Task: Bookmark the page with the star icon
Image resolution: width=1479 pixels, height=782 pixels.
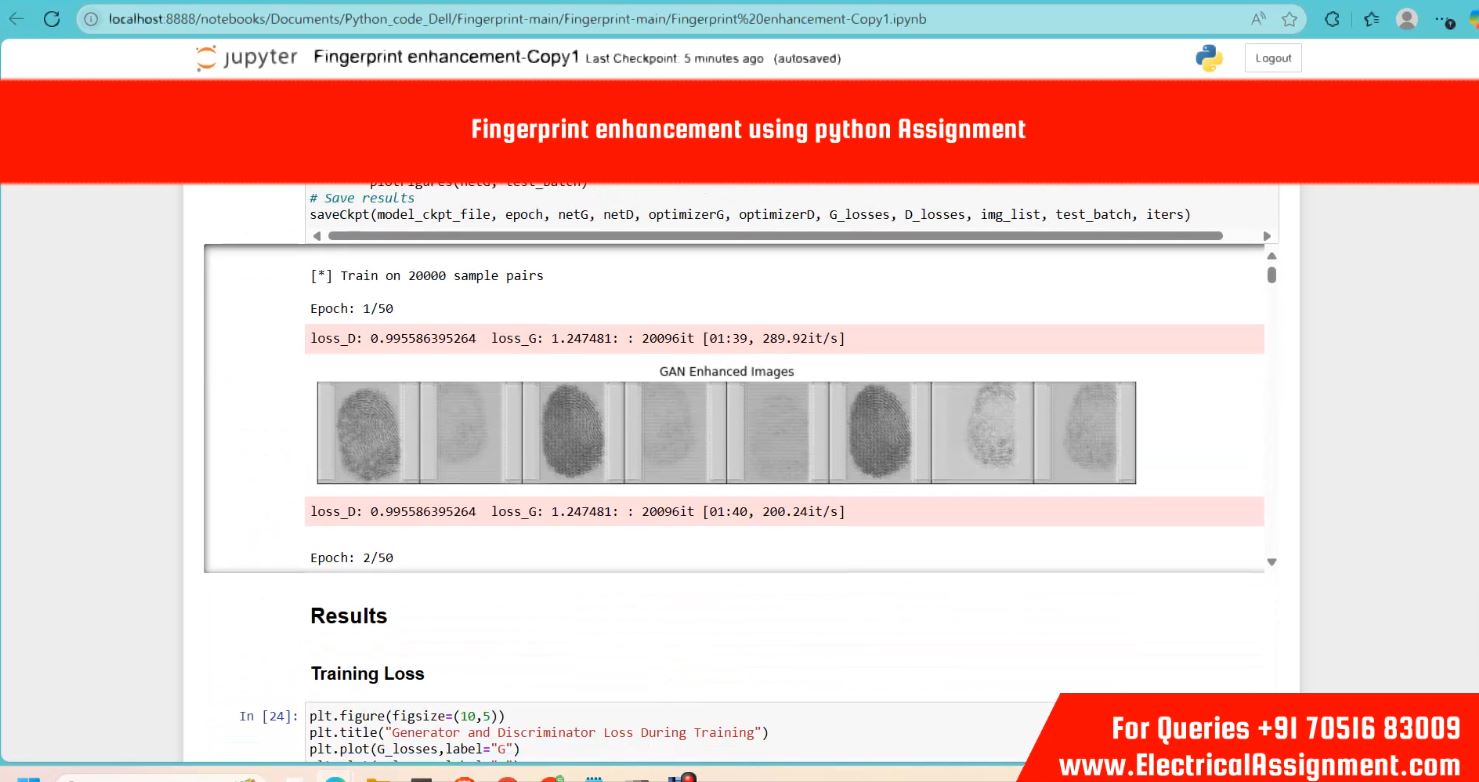Action: pos(1289,19)
